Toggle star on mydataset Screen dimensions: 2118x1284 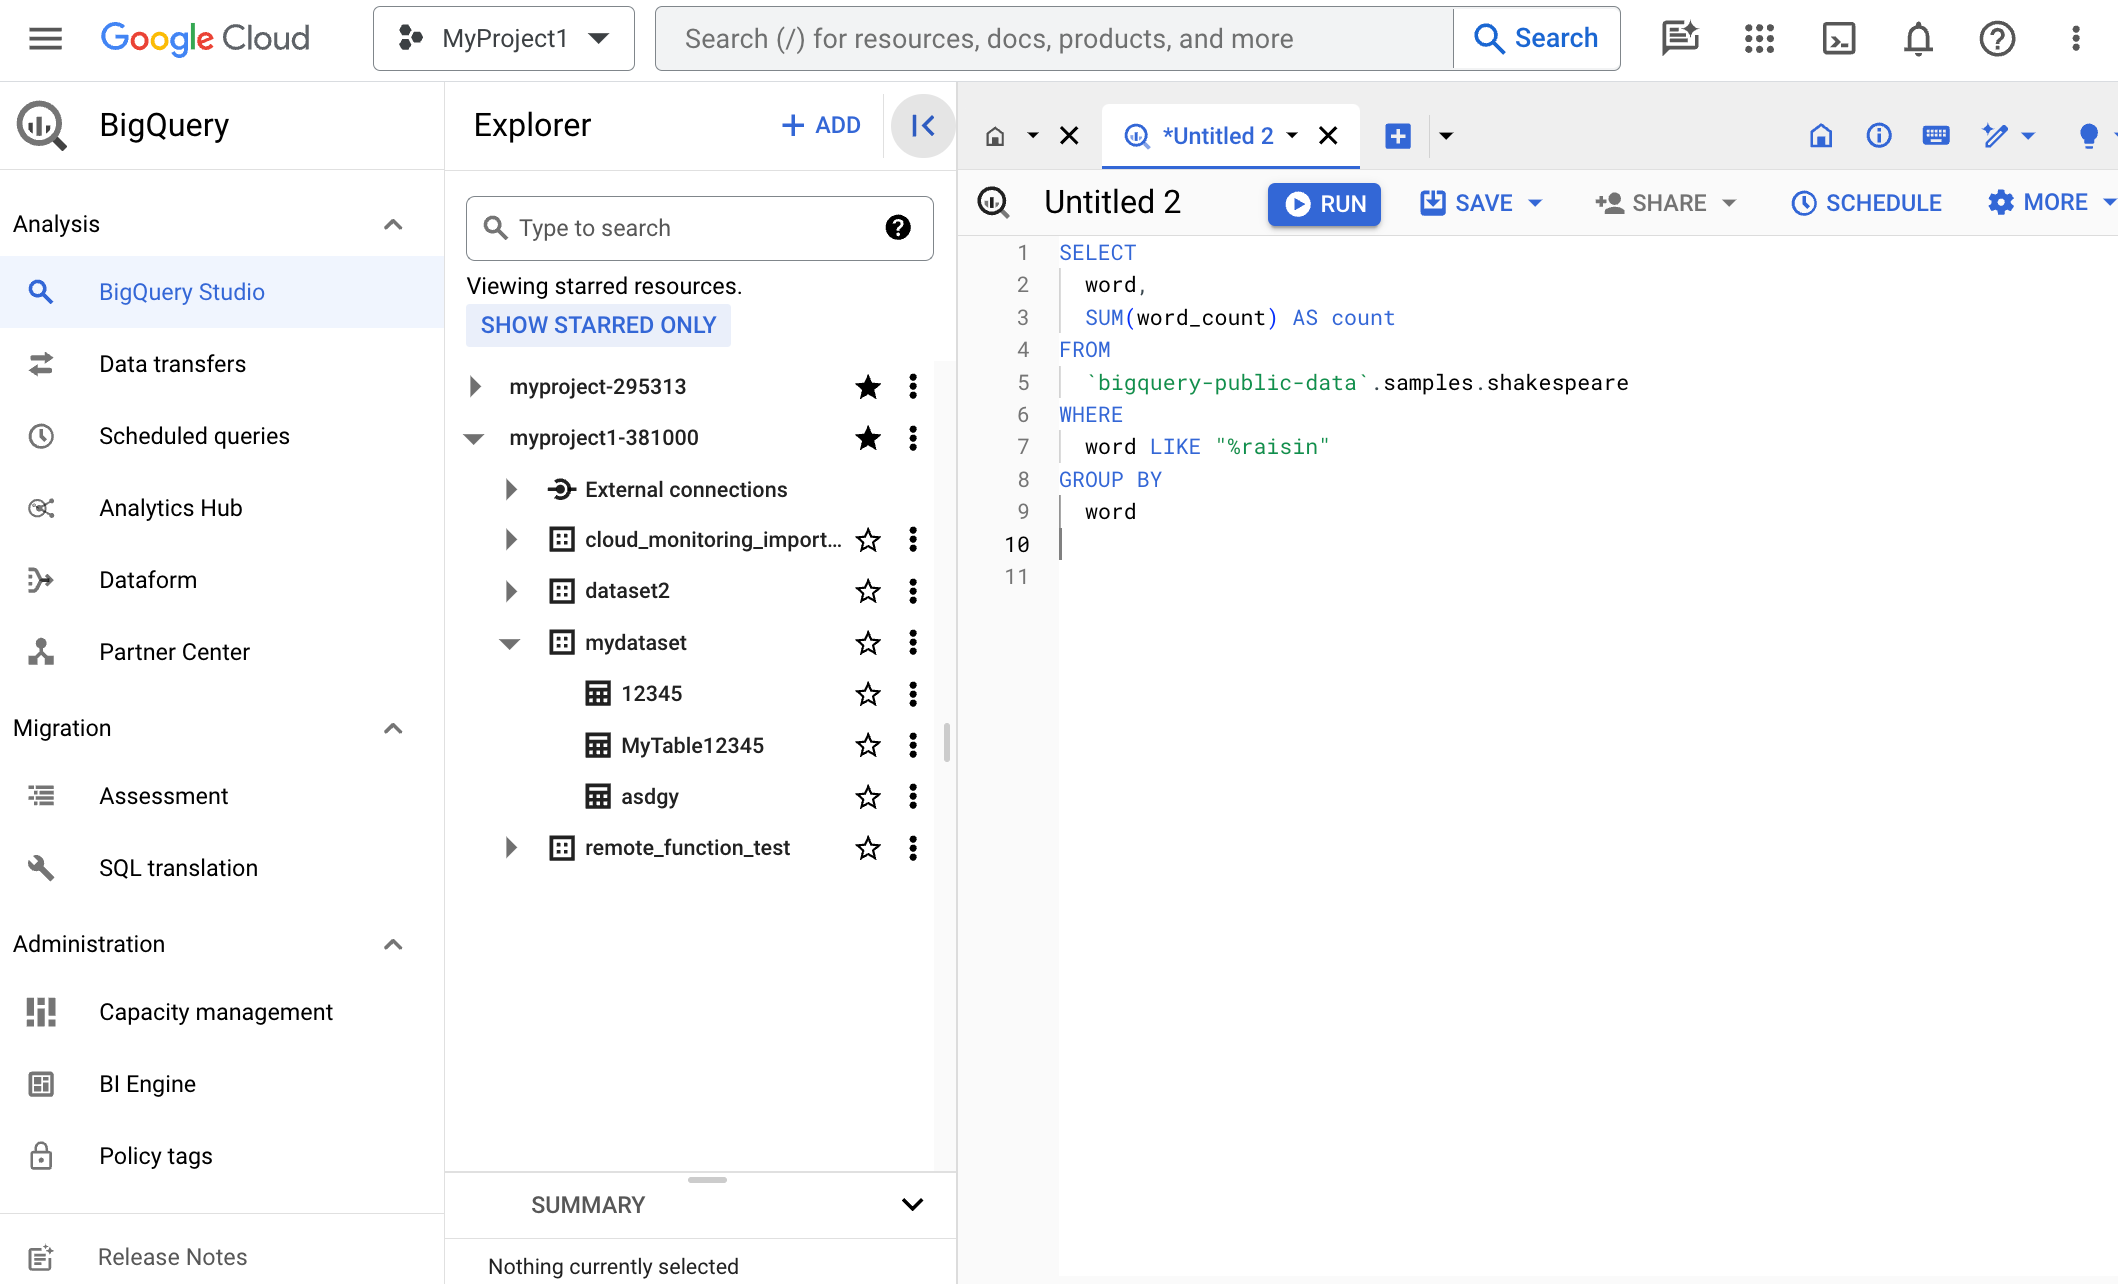coord(868,643)
